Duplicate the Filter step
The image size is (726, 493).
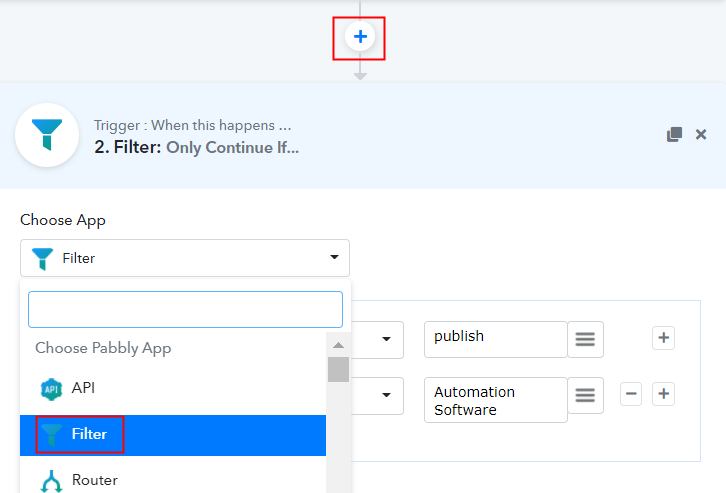point(674,134)
